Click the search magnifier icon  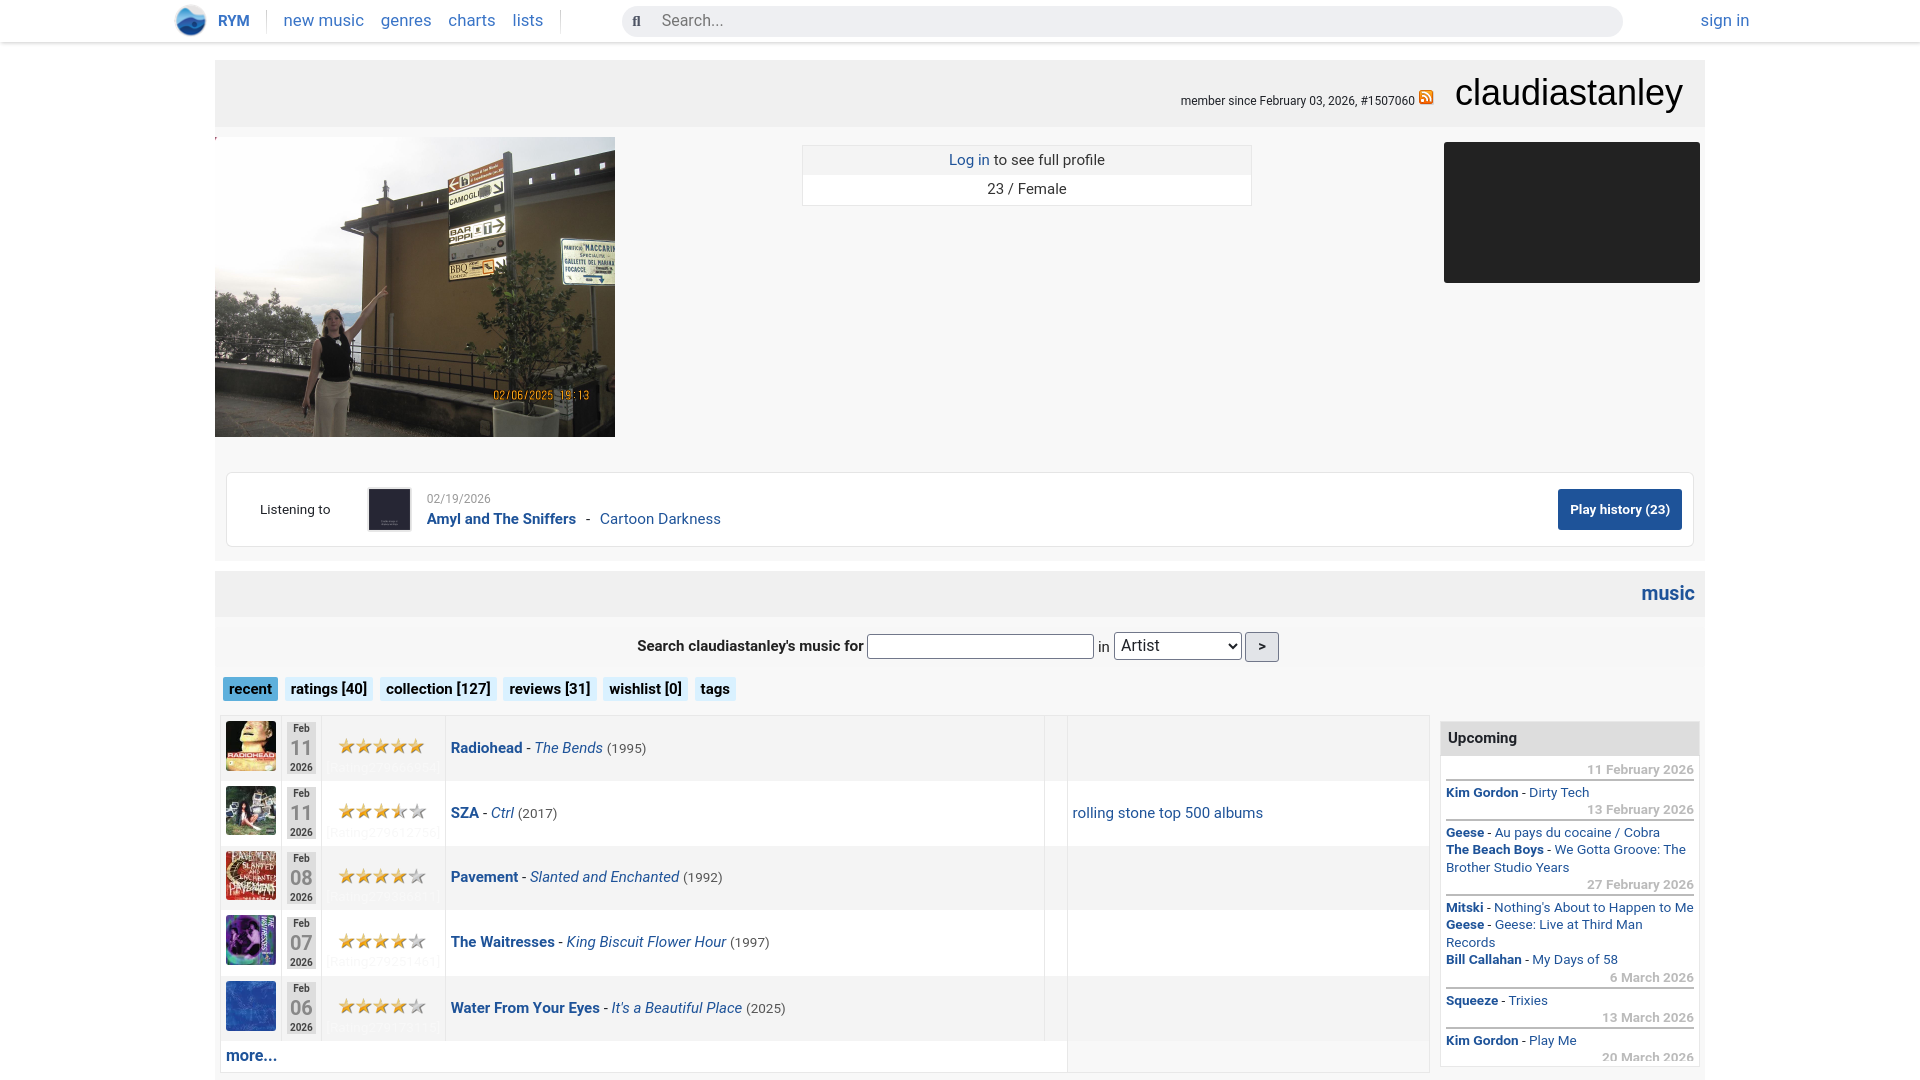pyautogui.click(x=636, y=21)
